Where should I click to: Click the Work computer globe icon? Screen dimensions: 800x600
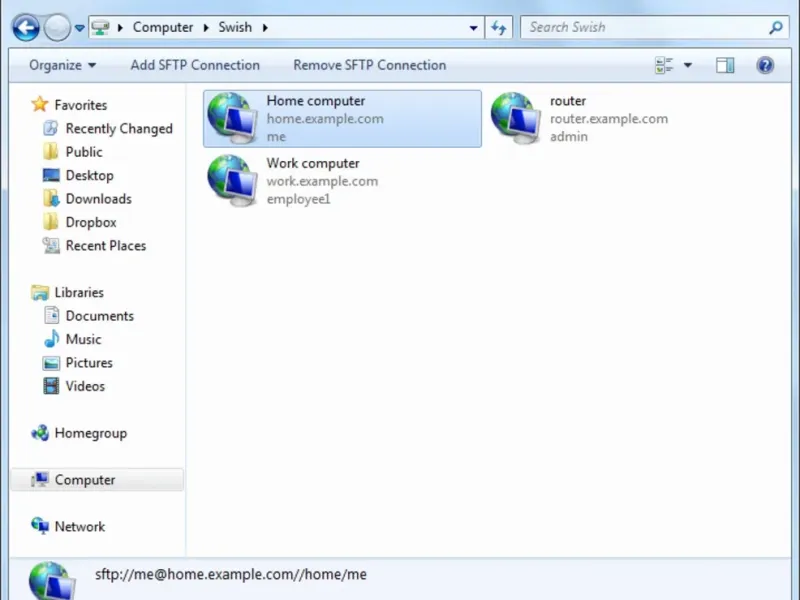232,181
